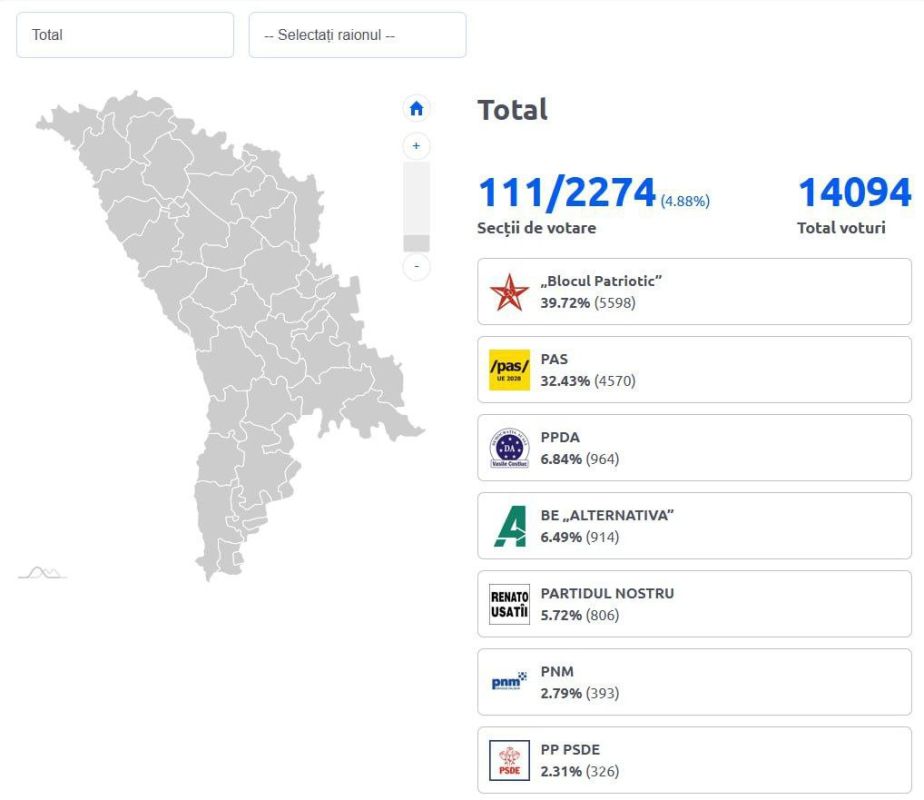Open the Total dropdown selector
The width and height of the screenshot is (924, 800).
[x=125, y=35]
